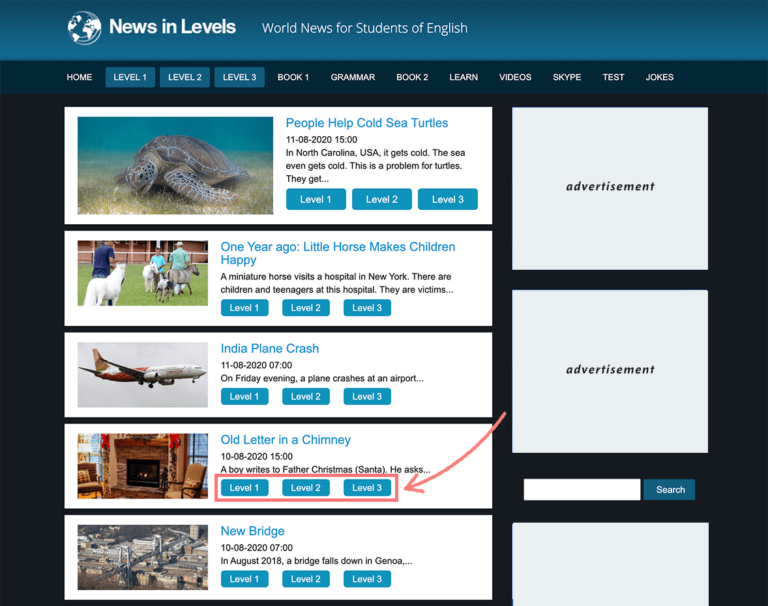Image resolution: width=768 pixels, height=606 pixels.
Task: Open Level 3 of Old Letter in a Chimney
Action: coord(367,488)
